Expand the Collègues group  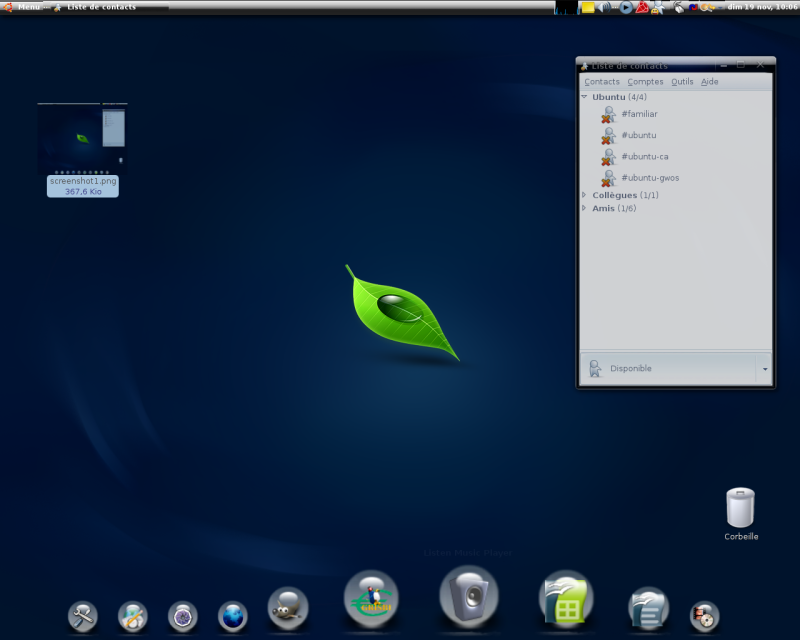pyautogui.click(x=584, y=194)
